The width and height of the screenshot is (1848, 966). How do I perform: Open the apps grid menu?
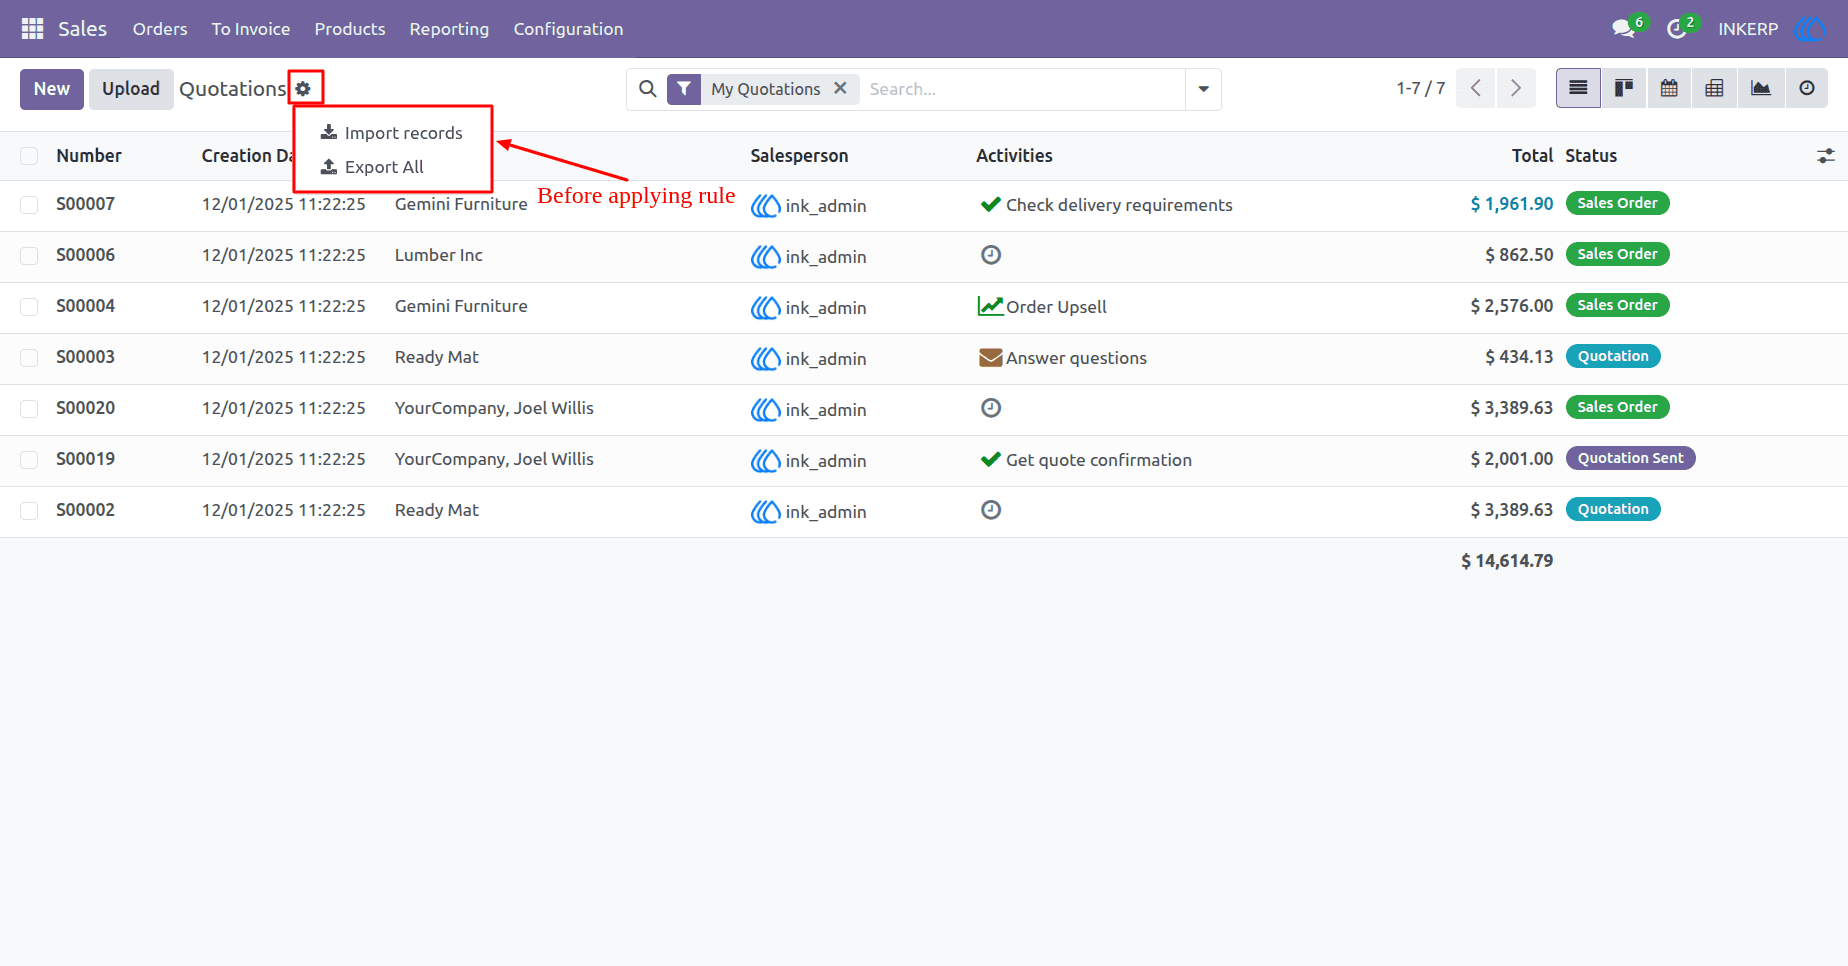(32, 29)
